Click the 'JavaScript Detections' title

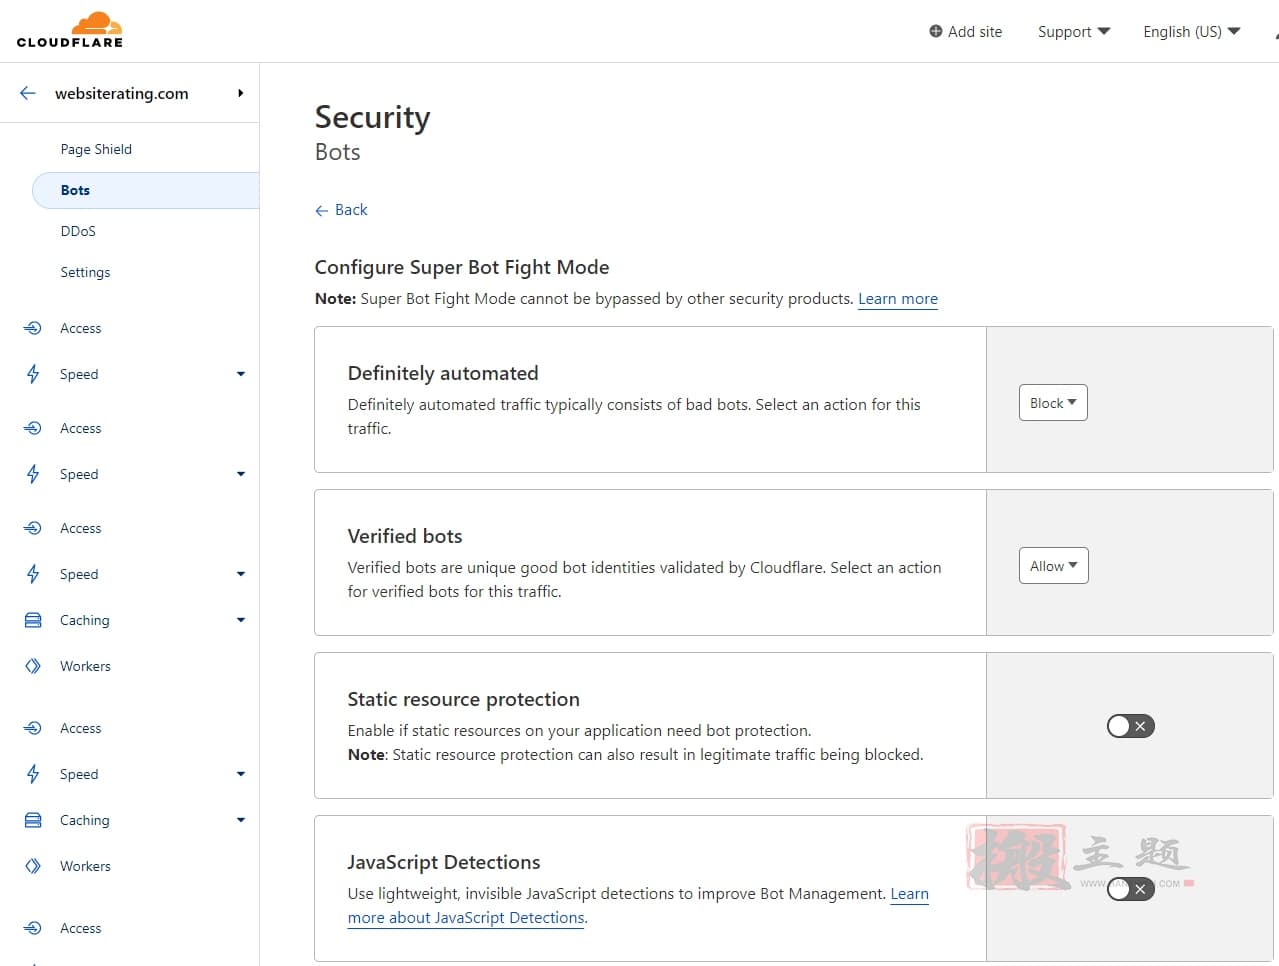444,862
